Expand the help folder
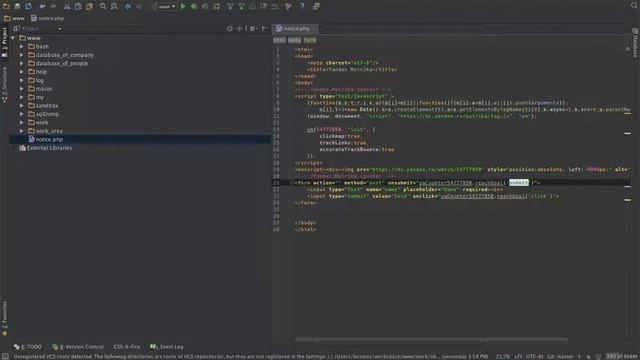The height and width of the screenshot is (360, 640). pos(22,72)
